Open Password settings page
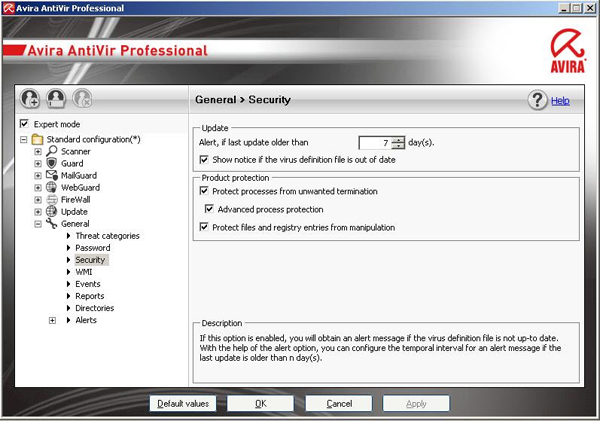The height and width of the screenshot is (421, 600). click(x=93, y=248)
